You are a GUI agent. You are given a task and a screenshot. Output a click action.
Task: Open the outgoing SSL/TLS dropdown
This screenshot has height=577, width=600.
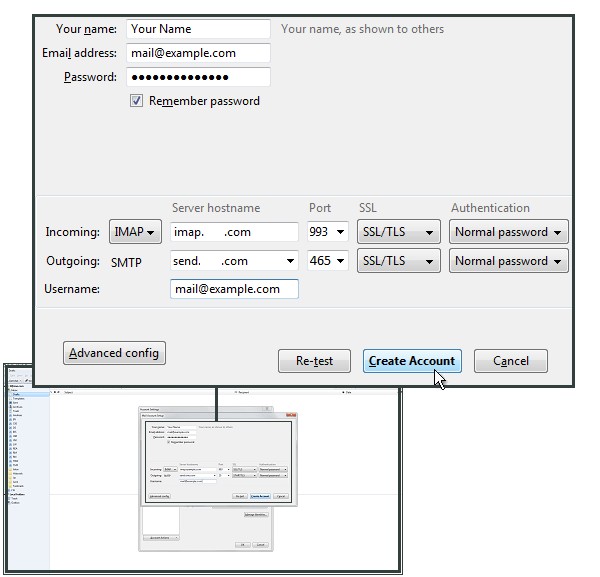pyautogui.click(x=398, y=261)
